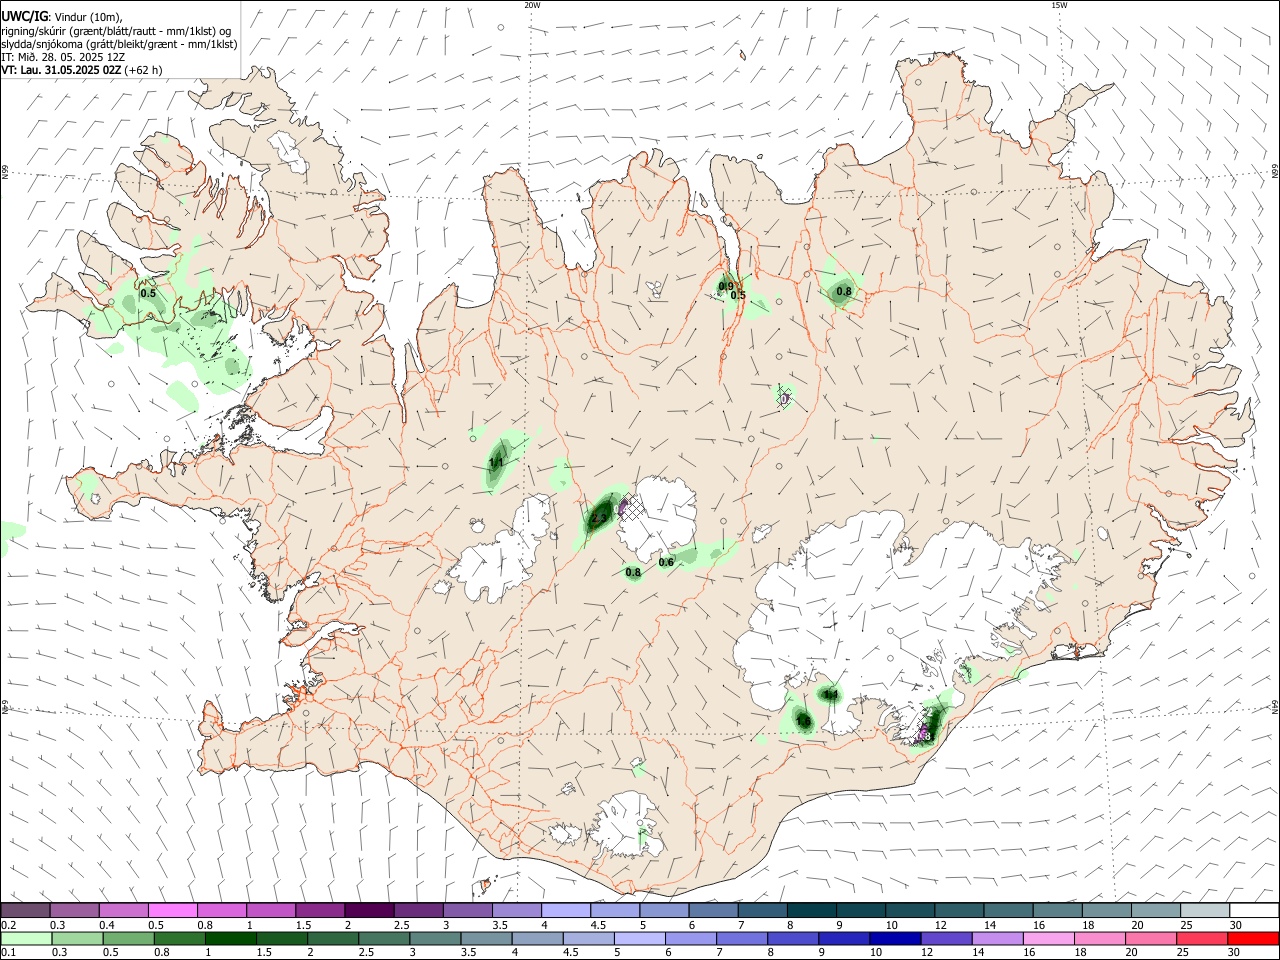1280x960 pixels.
Task: Select the '2.5' label of the lower legend row
Action: (x=364, y=953)
